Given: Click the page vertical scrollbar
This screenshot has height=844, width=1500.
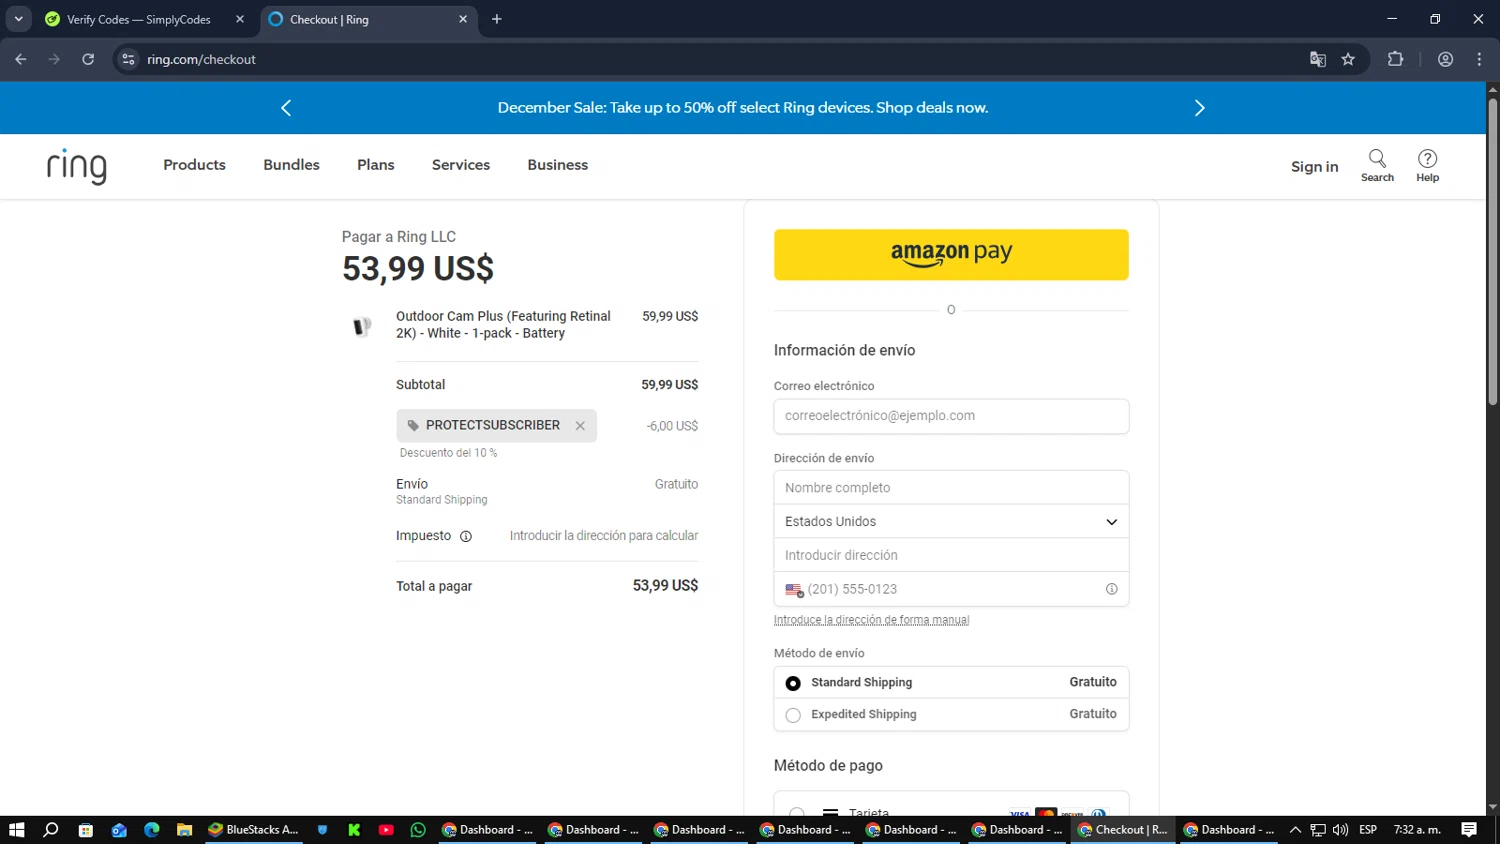Looking at the screenshot, I should [1492, 250].
